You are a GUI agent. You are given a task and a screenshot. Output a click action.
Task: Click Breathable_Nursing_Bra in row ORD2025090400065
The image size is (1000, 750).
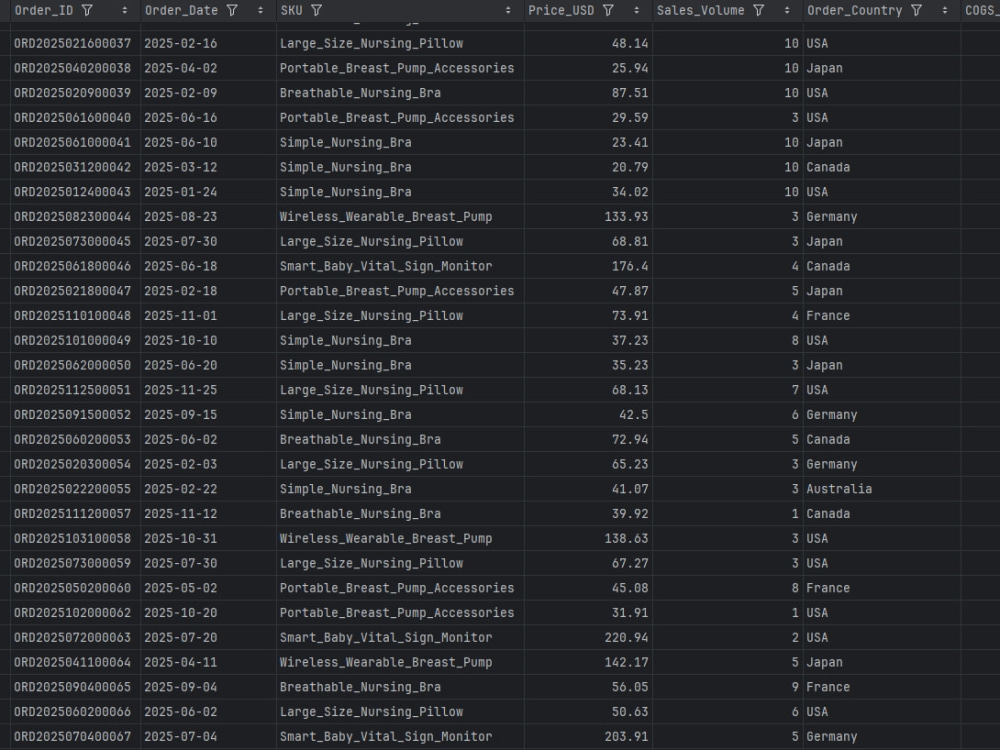(360, 688)
